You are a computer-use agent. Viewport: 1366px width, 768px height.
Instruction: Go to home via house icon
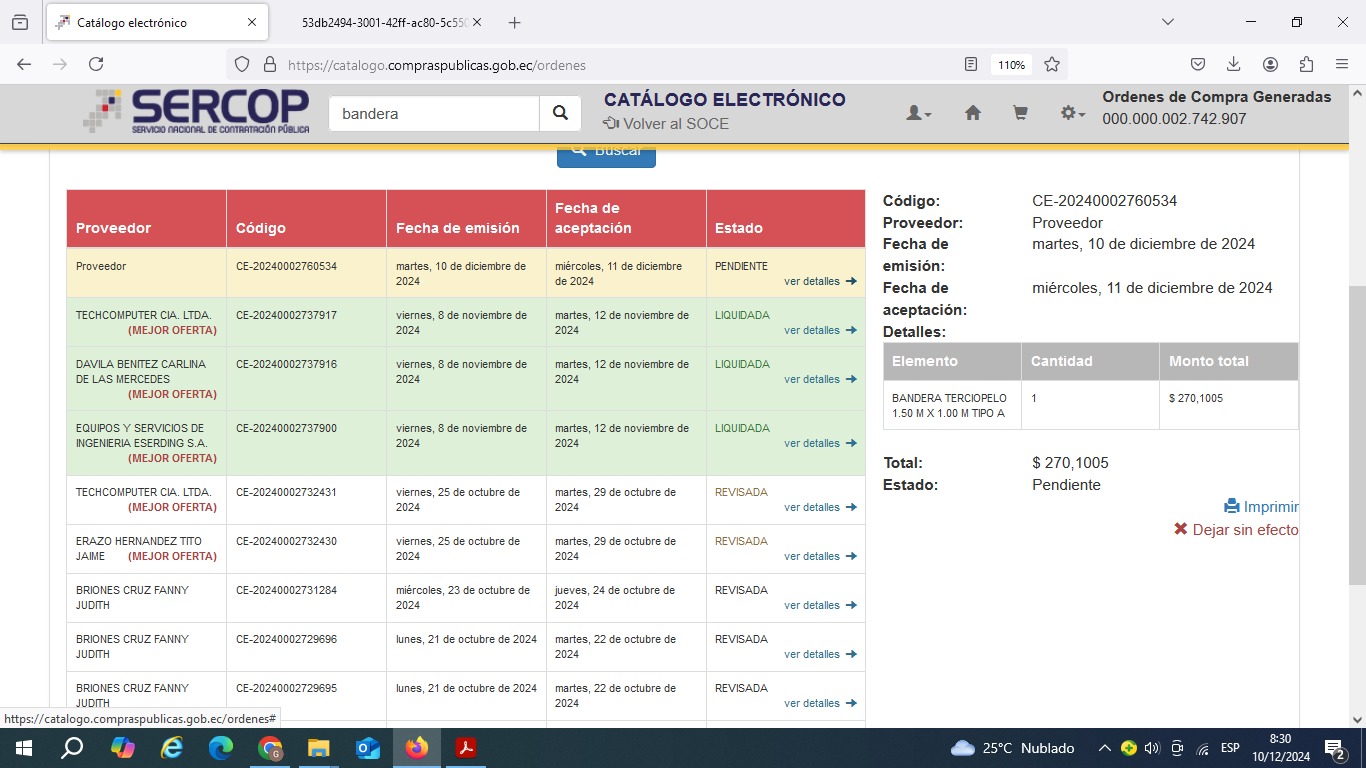972,114
